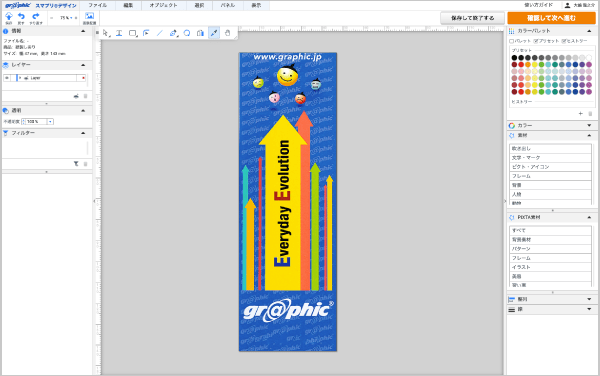Choose the rectangle shape tool

(133, 33)
